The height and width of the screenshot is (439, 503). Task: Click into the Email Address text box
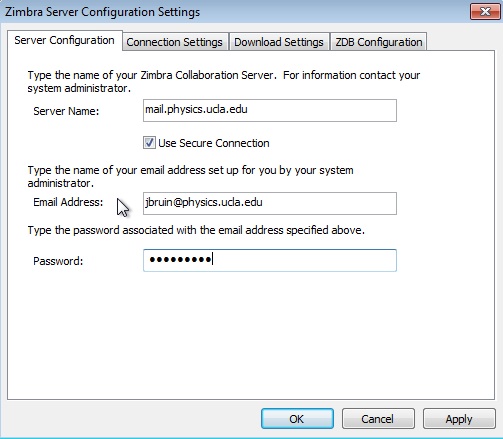tap(270, 203)
